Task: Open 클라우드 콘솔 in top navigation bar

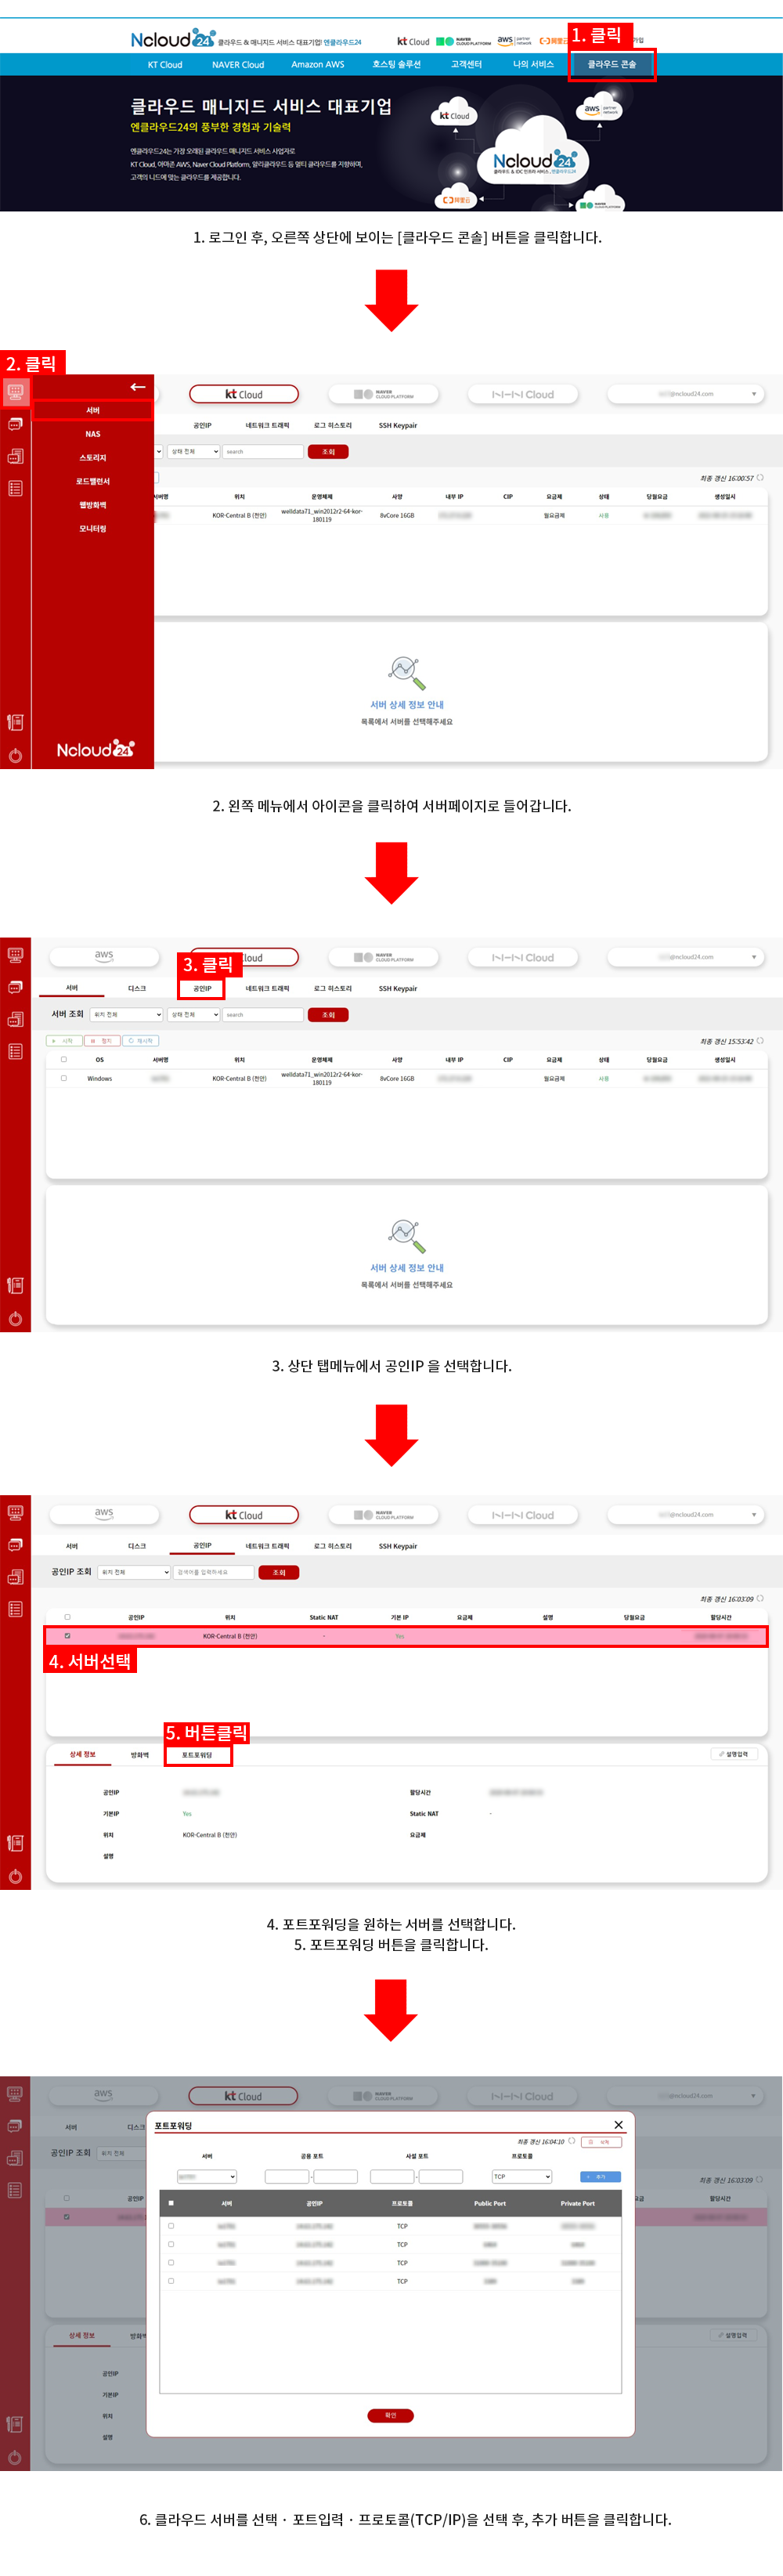Action: (x=612, y=64)
